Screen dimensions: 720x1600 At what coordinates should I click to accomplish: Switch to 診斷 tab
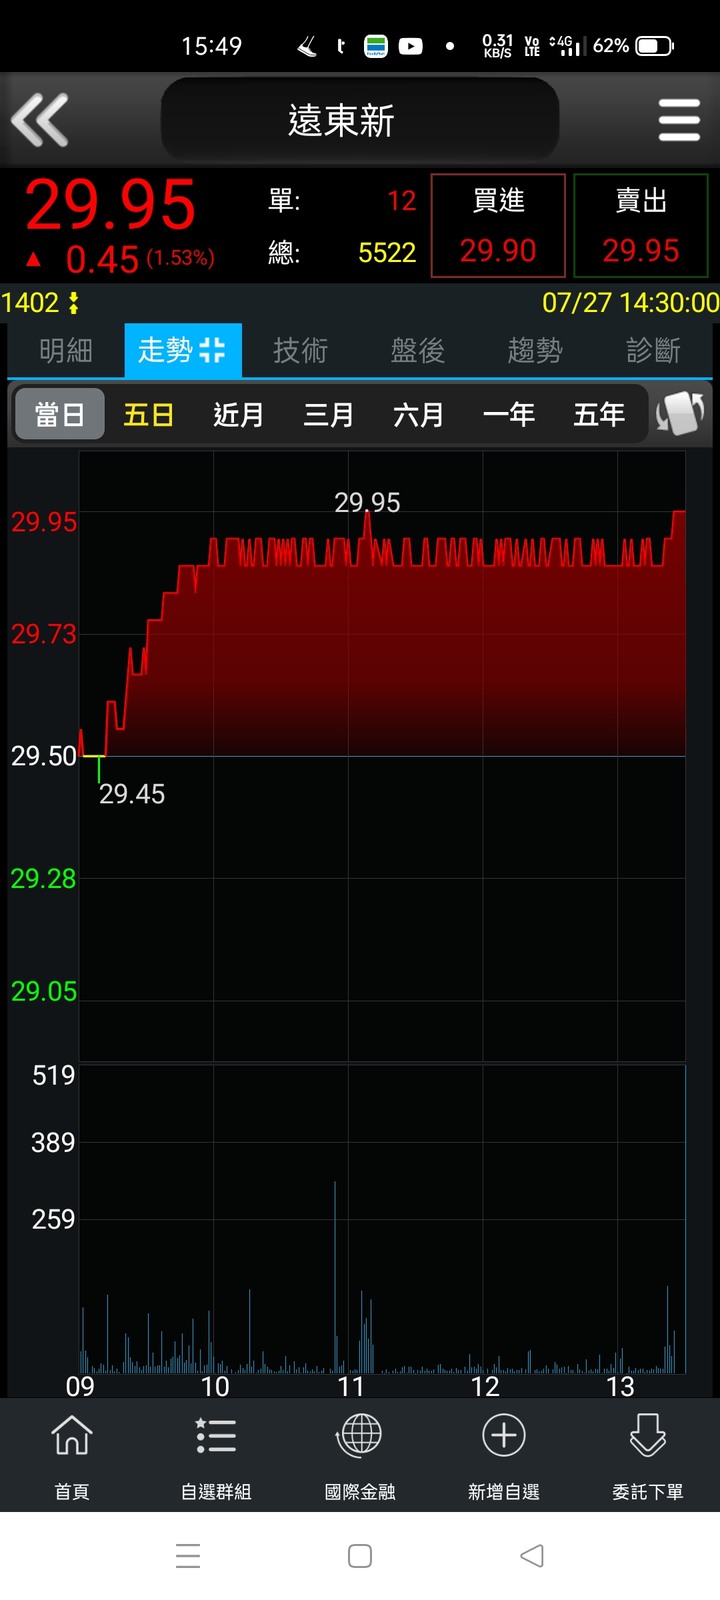coord(653,351)
